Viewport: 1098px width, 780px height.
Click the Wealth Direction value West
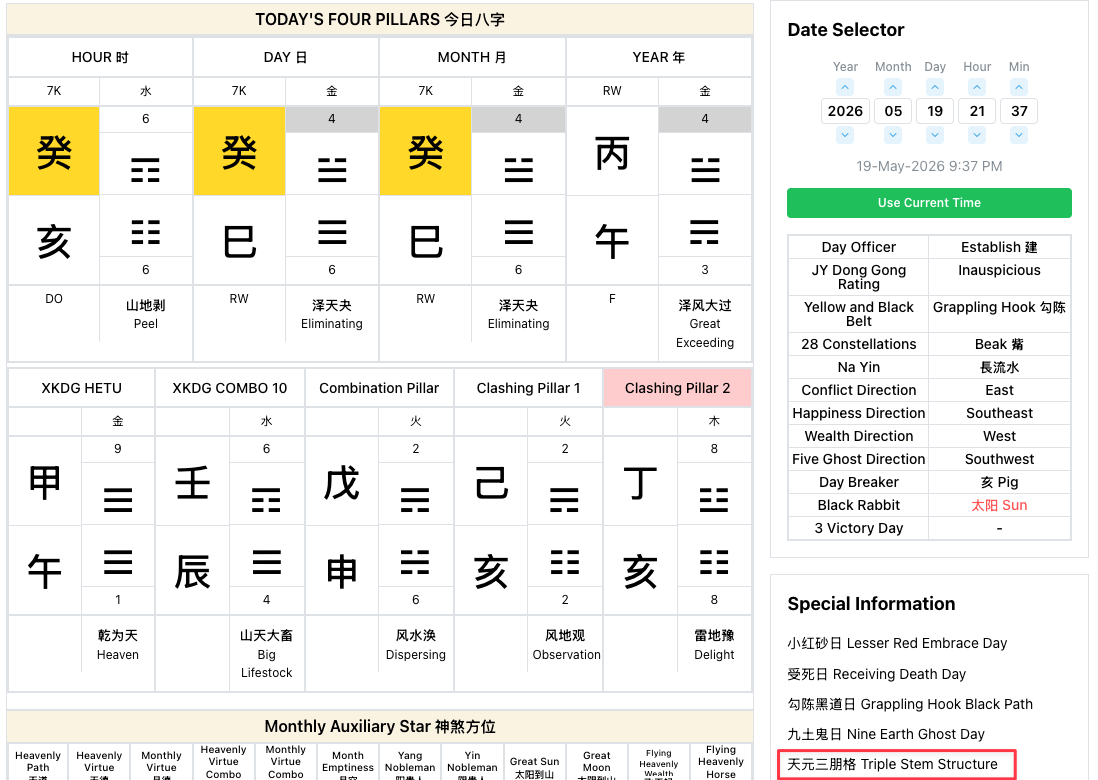[x=999, y=436]
